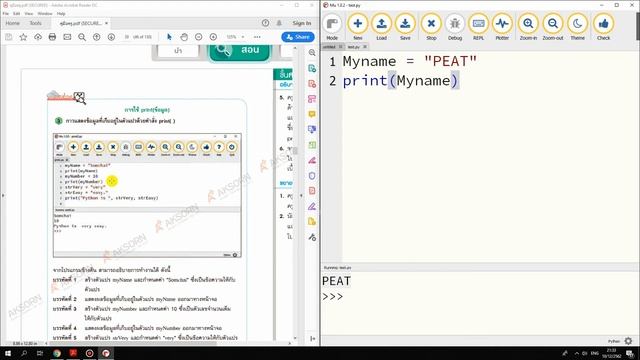Open Mu editor from the taskbar
The height and width of the screenshot is (360, 640).
pyautogui.click(x=106, y=353)
